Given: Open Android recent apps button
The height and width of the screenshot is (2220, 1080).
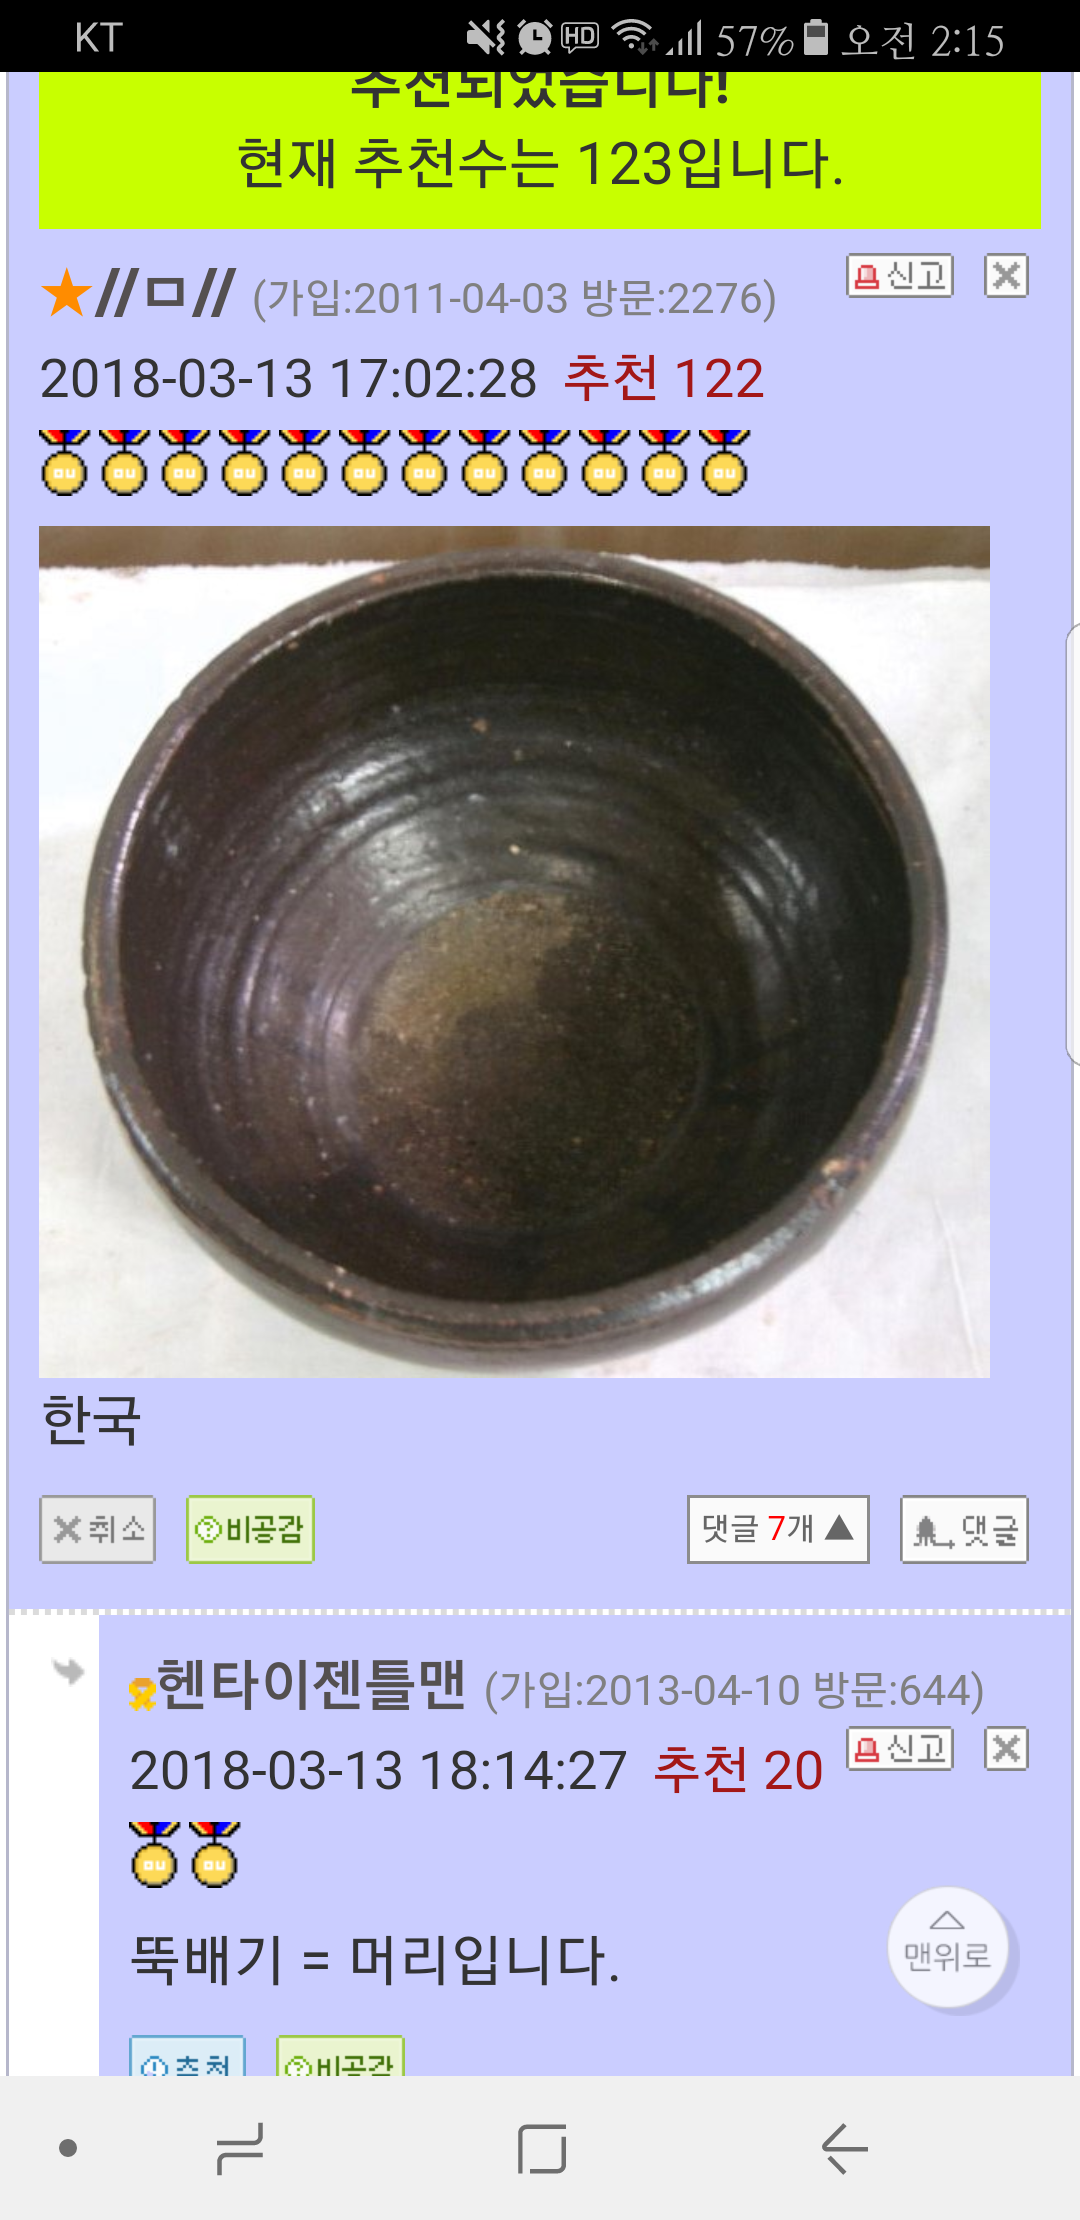Looking at the screenshot, I should pos(240,2148).
